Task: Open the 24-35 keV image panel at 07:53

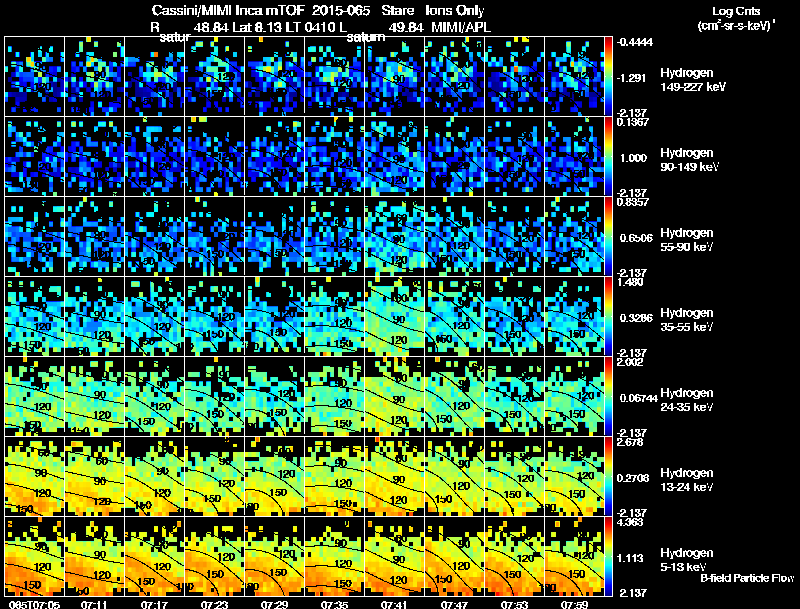Action: (x=515, y=397)
